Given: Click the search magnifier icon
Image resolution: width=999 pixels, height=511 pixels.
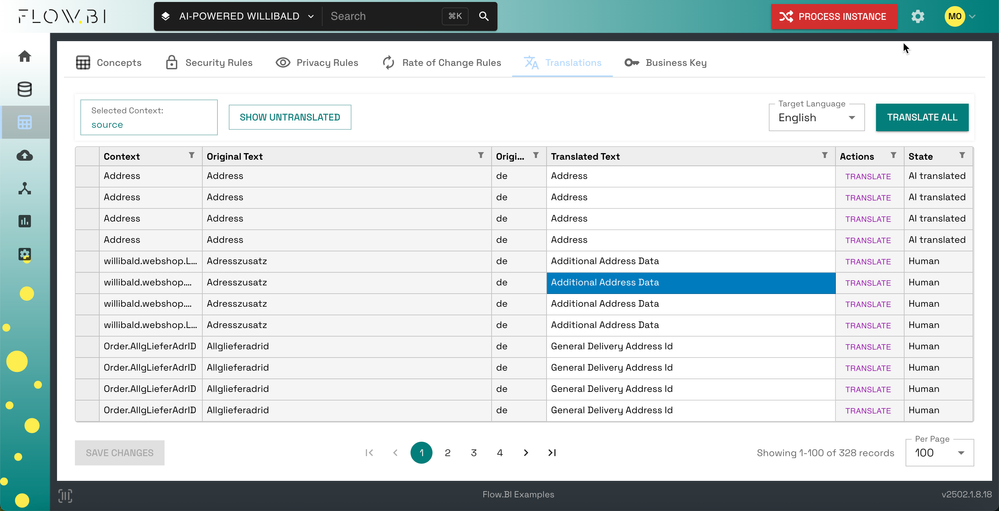Looking at the screenshot, I should (484, 17).
